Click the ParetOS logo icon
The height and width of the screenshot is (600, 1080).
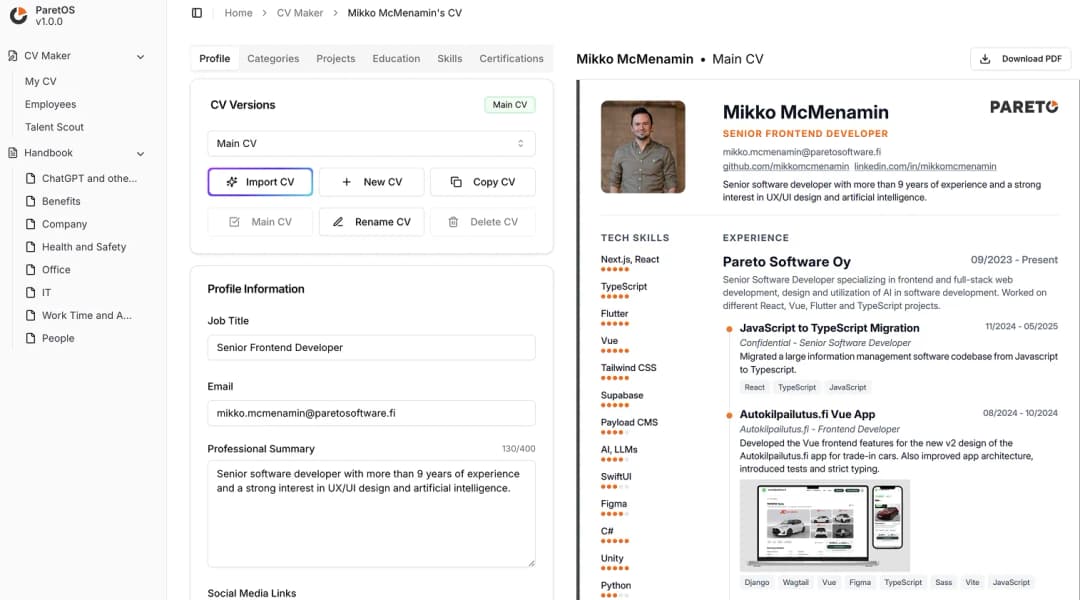pyautogui.click(x=18, y=15)
